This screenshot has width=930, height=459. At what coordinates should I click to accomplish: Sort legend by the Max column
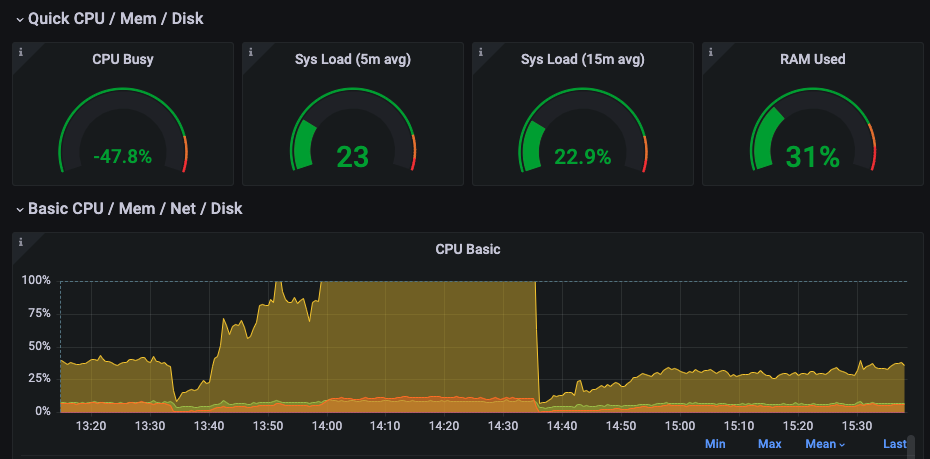coord(769,444)
